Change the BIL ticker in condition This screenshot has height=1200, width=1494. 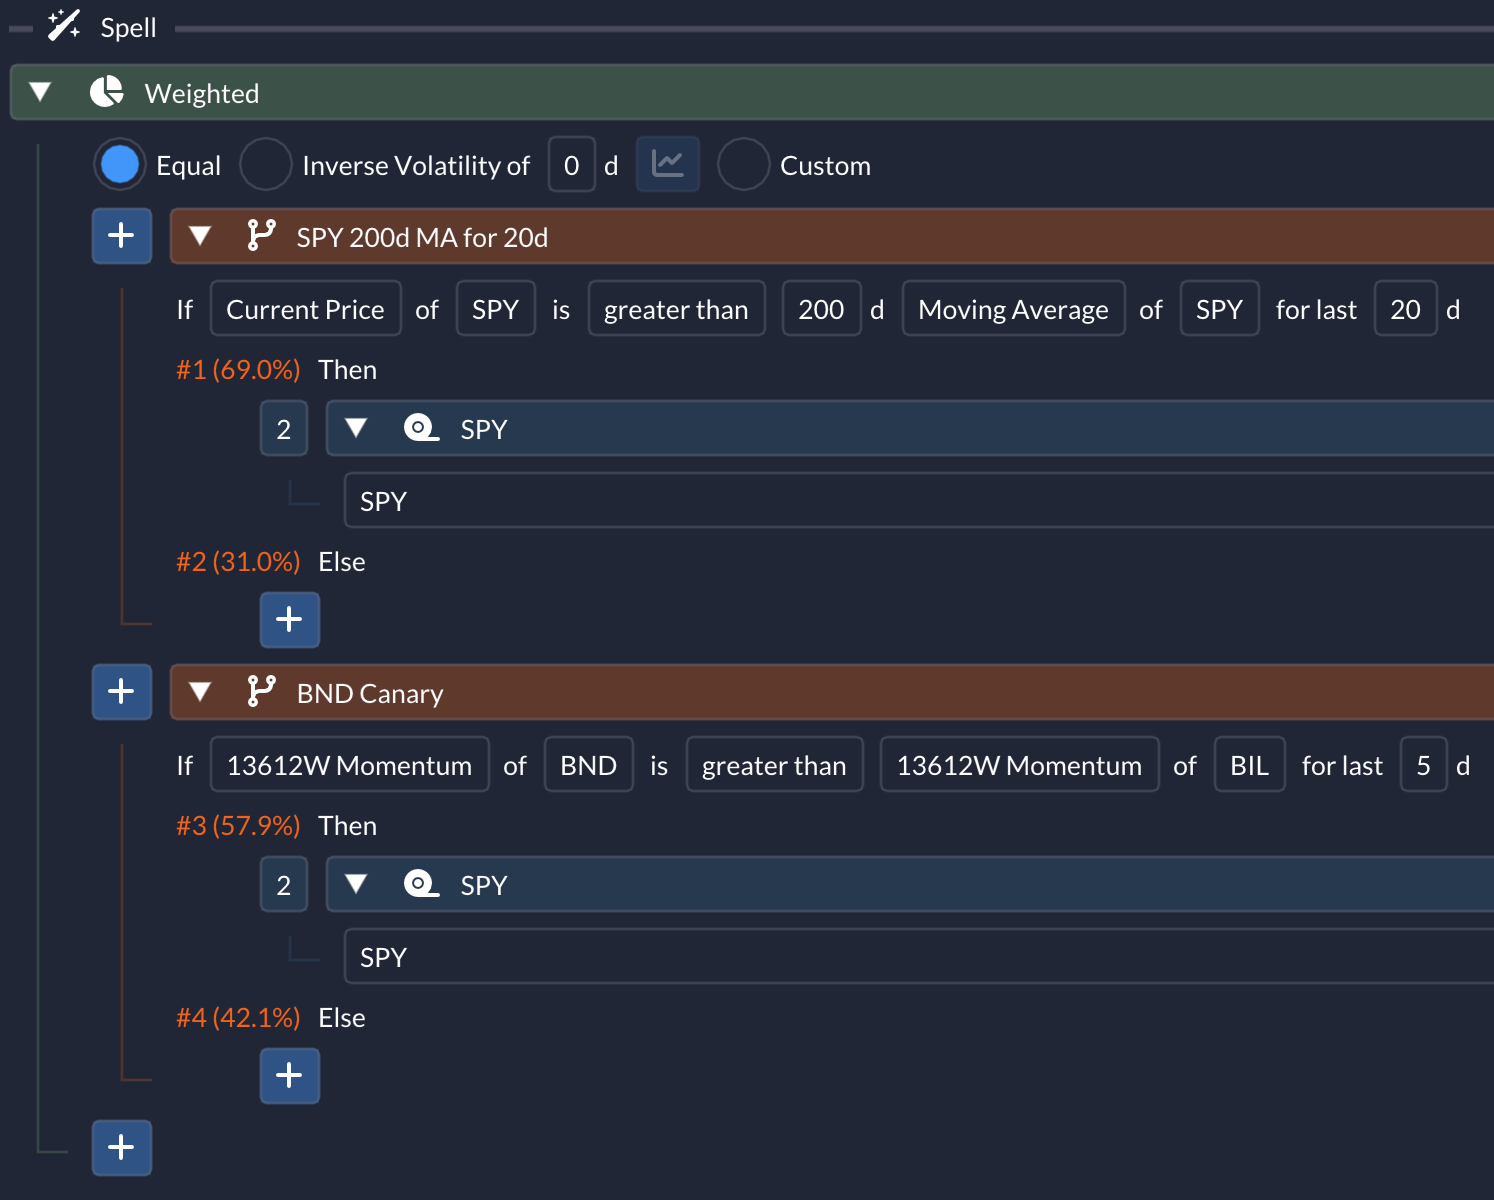(x=1250, y=765)
